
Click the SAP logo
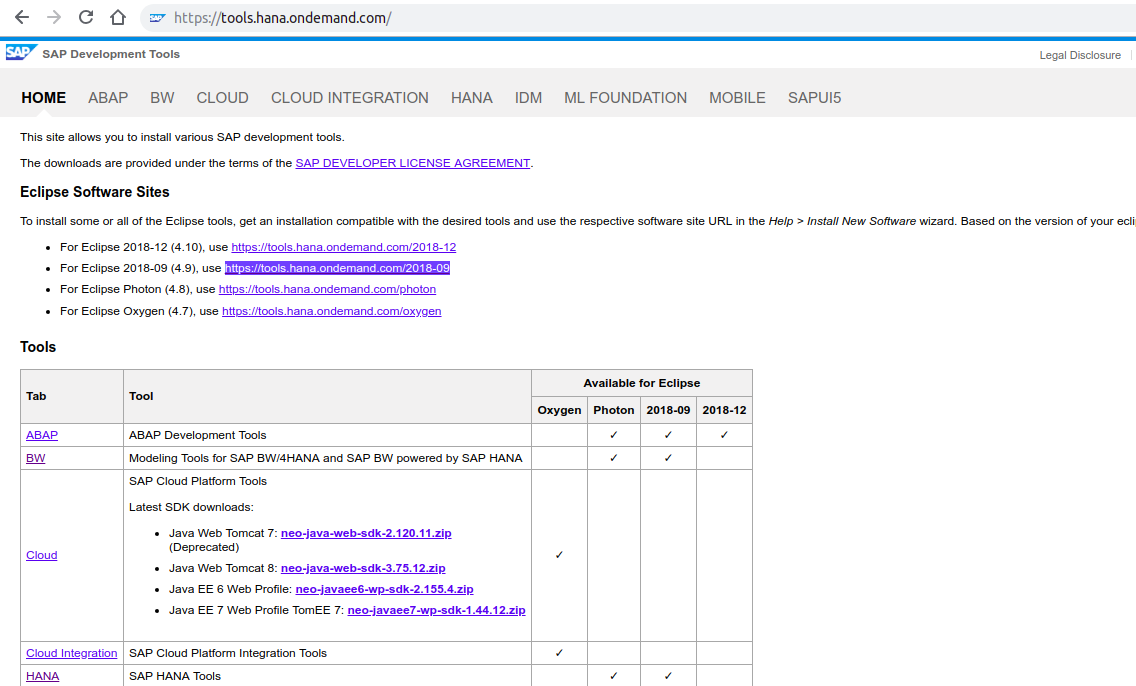point(20,53)
